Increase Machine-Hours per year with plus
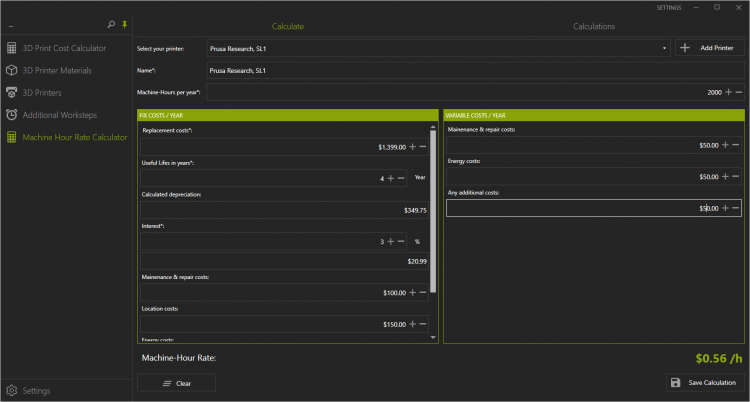Viewport: 750px width, 402px height. (x=728, y=92)
